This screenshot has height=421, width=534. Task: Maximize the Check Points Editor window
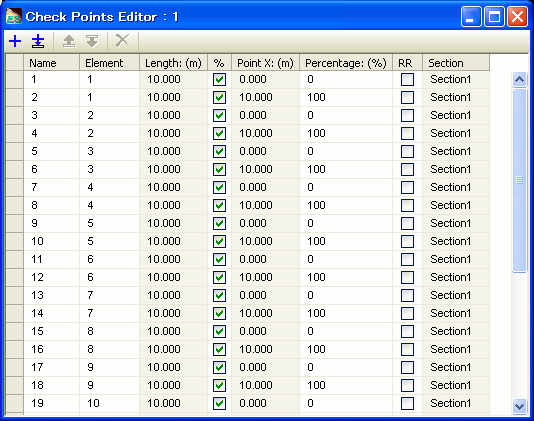click(494, 17)
